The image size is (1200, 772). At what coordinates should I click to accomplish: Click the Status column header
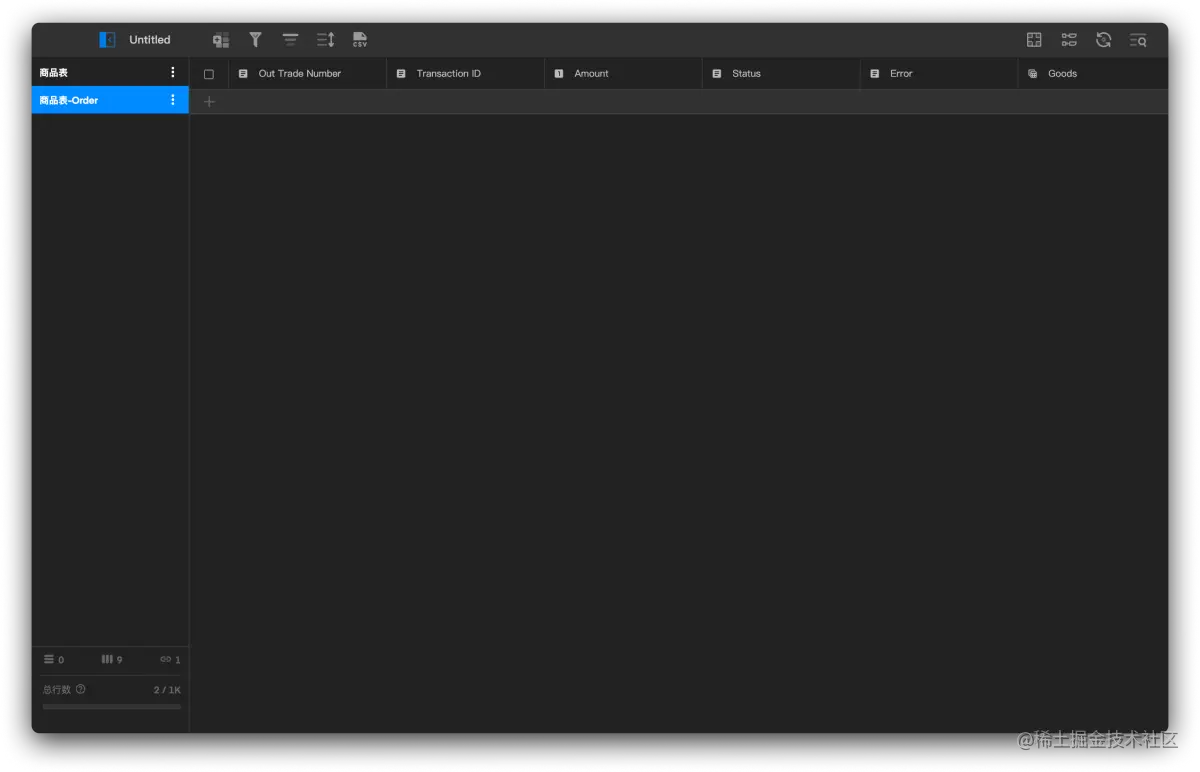point(782,73)
